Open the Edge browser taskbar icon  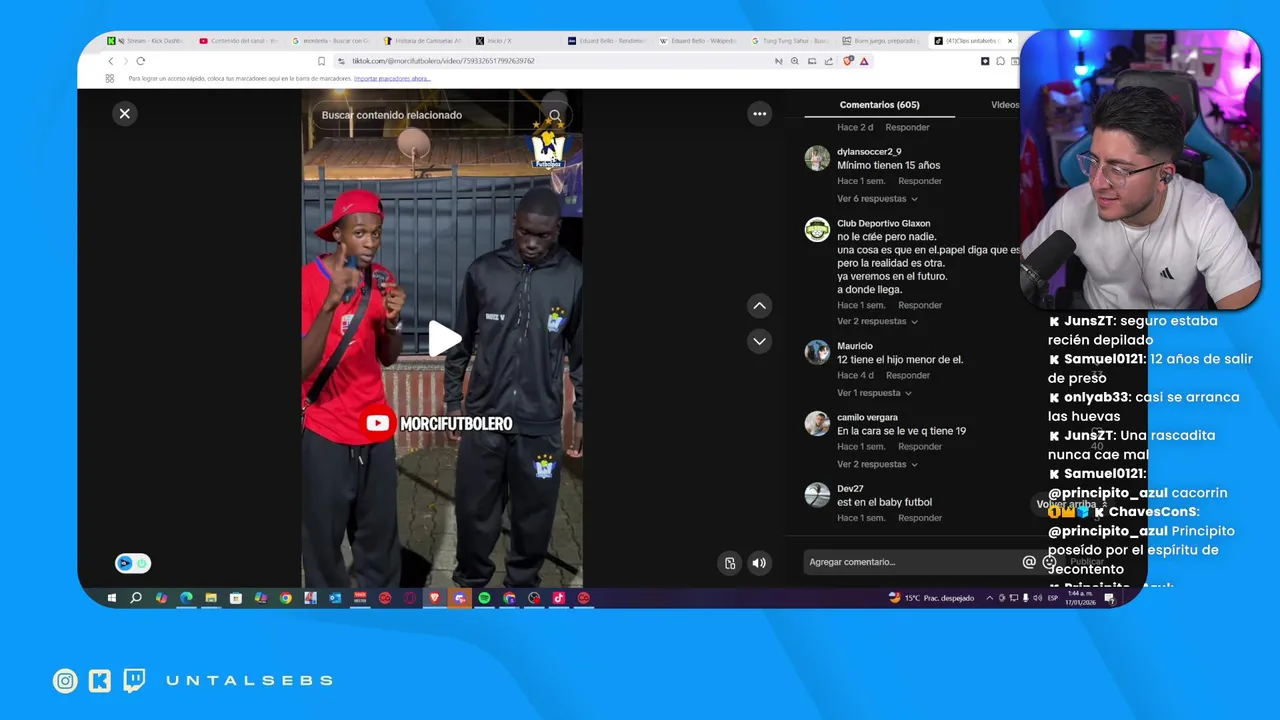(x=186, y=598)
